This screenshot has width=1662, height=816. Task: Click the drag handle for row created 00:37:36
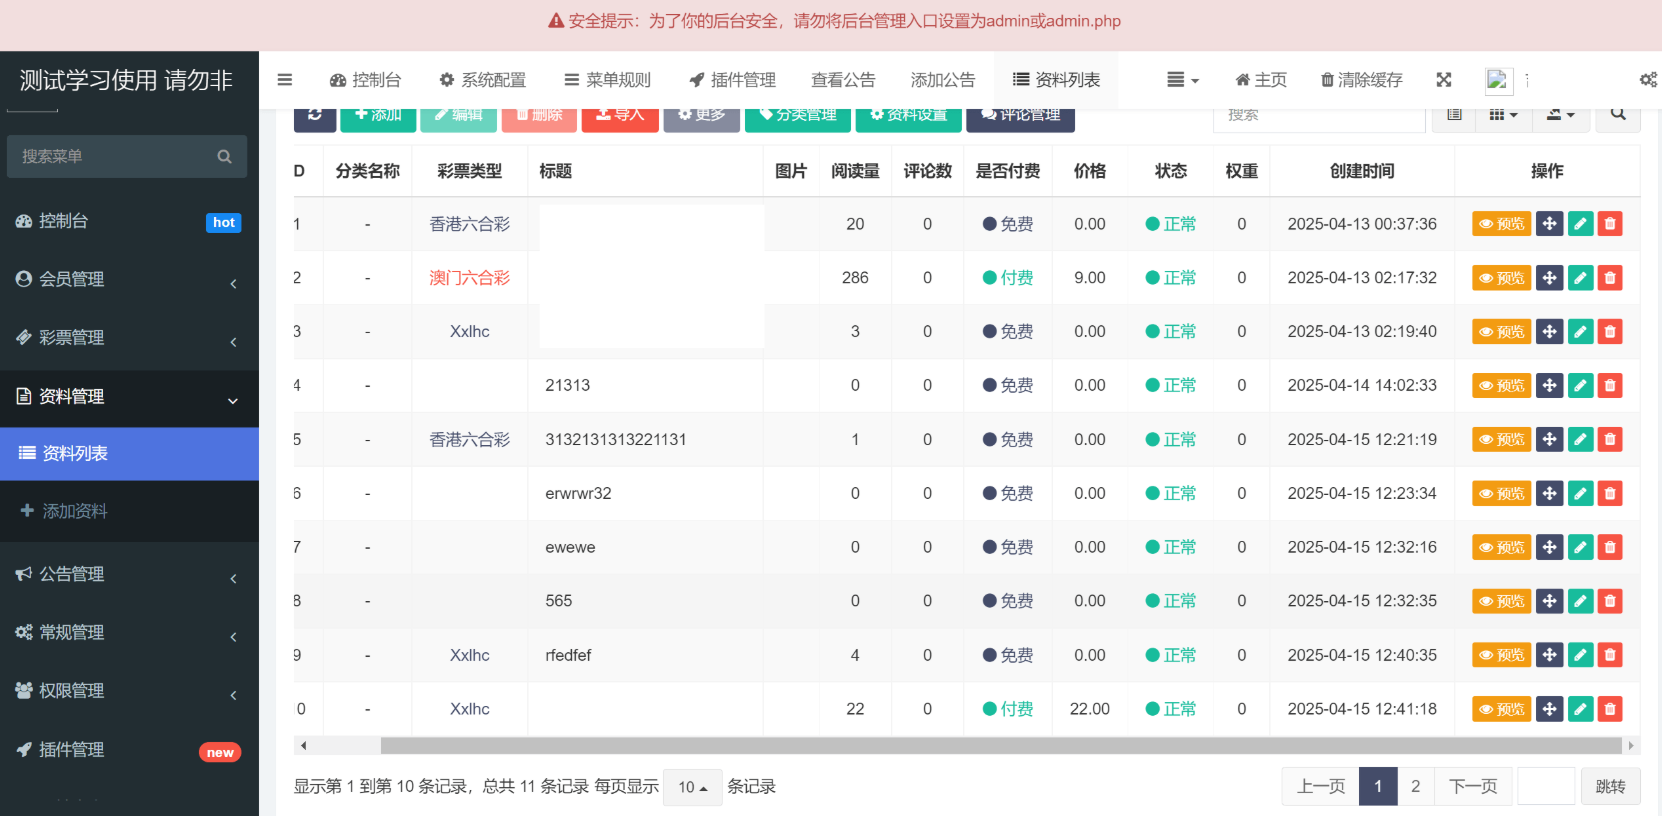tap(1549, 224)
